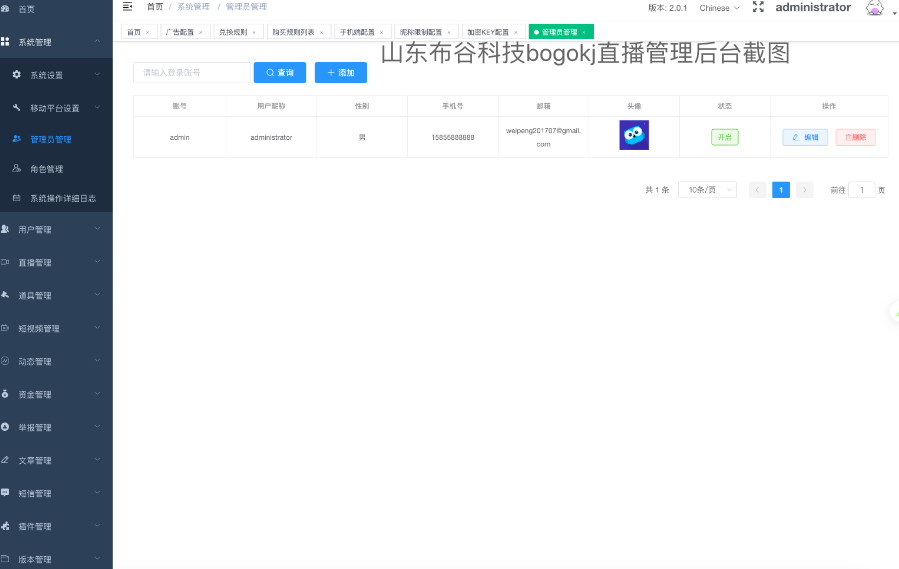899x569 pixels.
Task: Focus the 请输入登录账号 input field
Action: point(192,73)
